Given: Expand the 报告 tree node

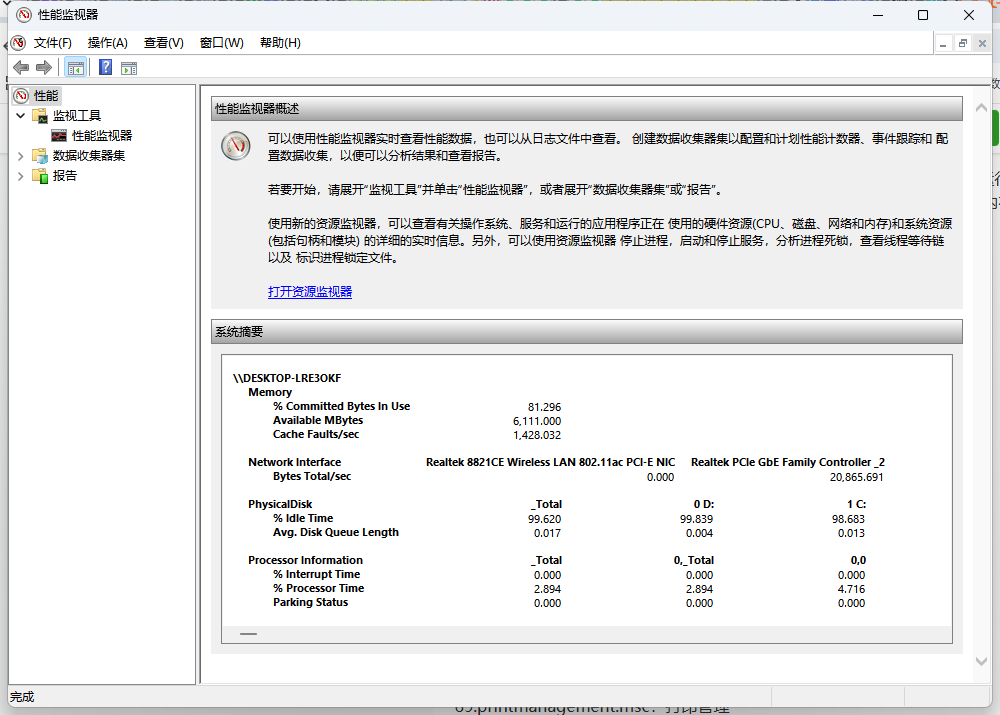Looking at the screenshot, I should pyautogui.click(x=20, y=176).
